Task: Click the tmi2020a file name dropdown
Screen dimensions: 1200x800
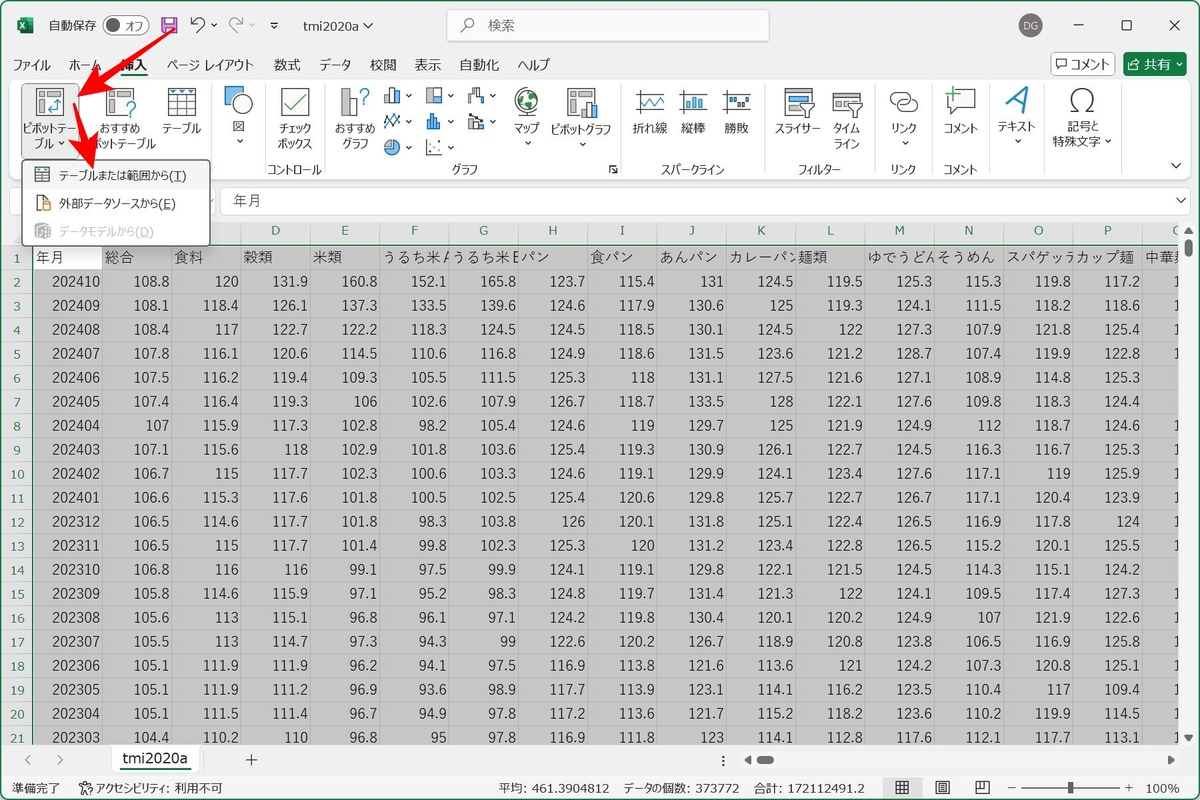Action: (339, 26)
